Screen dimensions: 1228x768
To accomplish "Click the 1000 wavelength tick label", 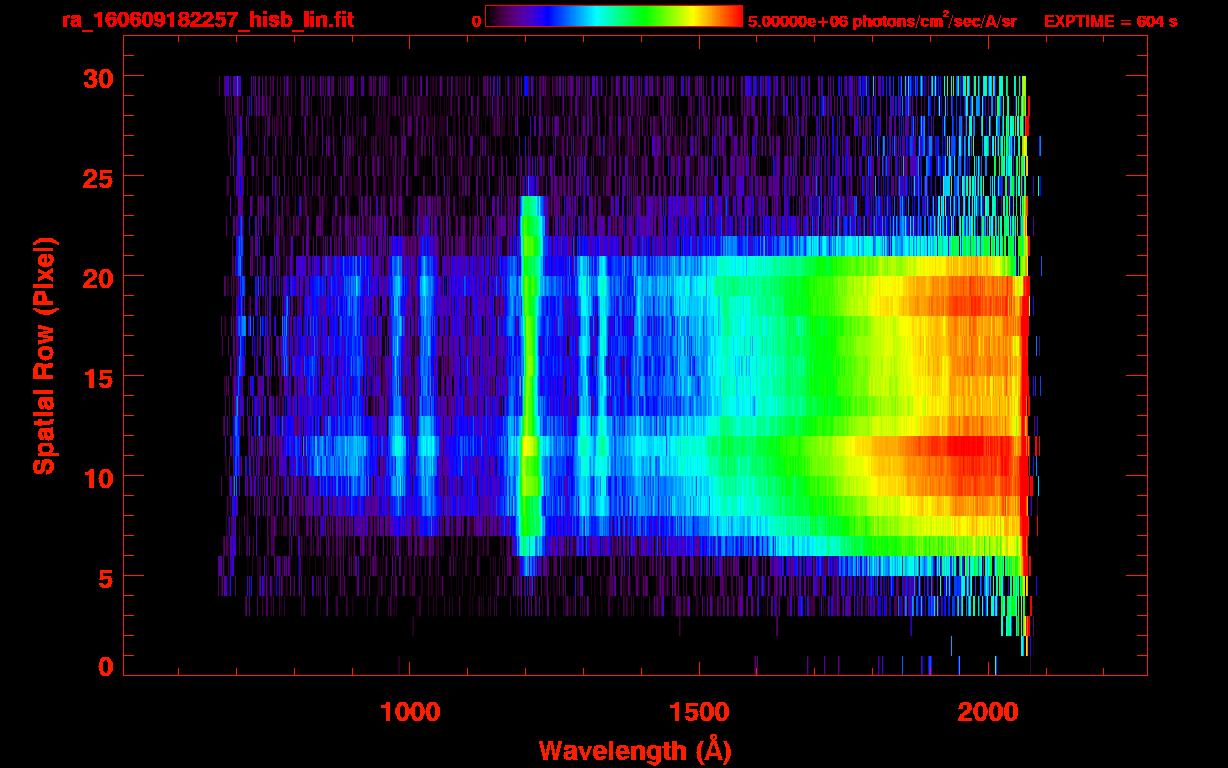I will point(409,712).
